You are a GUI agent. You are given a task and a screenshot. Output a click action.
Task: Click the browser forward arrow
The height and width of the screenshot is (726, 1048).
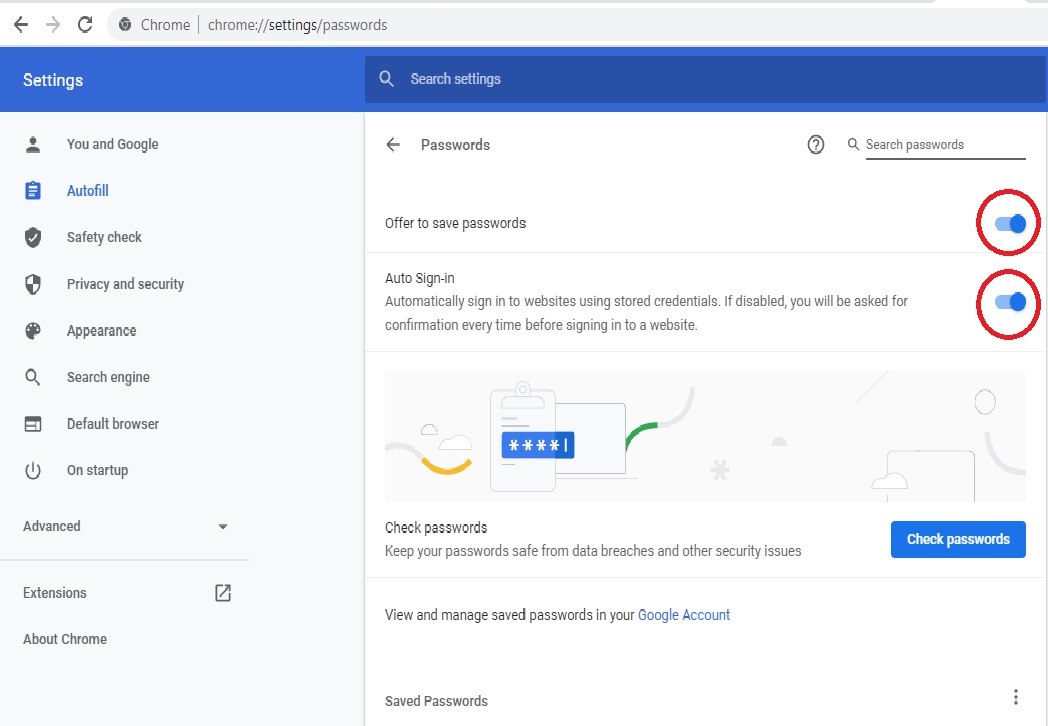(53, 25)
